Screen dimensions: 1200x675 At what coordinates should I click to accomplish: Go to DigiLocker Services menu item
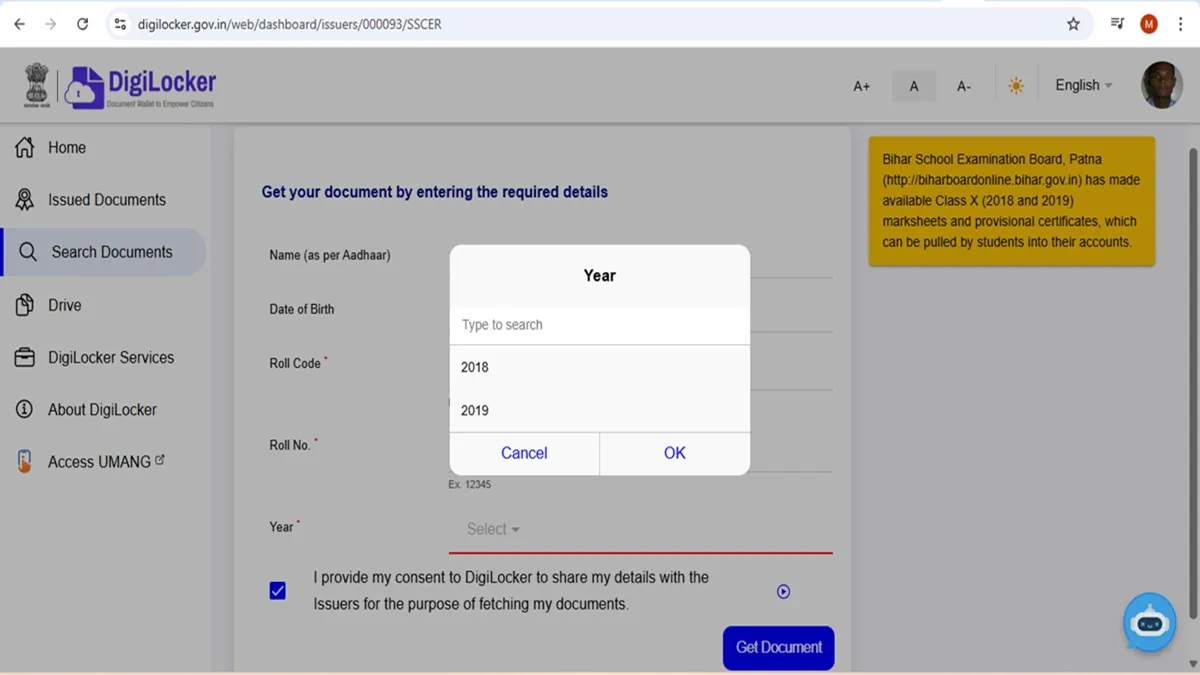(110, 357)
